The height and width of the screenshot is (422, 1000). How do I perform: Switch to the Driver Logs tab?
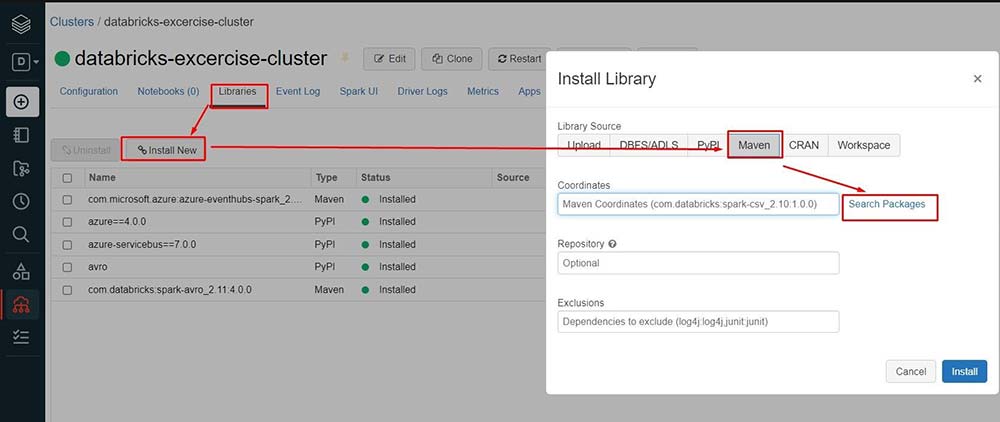point(422,91)
